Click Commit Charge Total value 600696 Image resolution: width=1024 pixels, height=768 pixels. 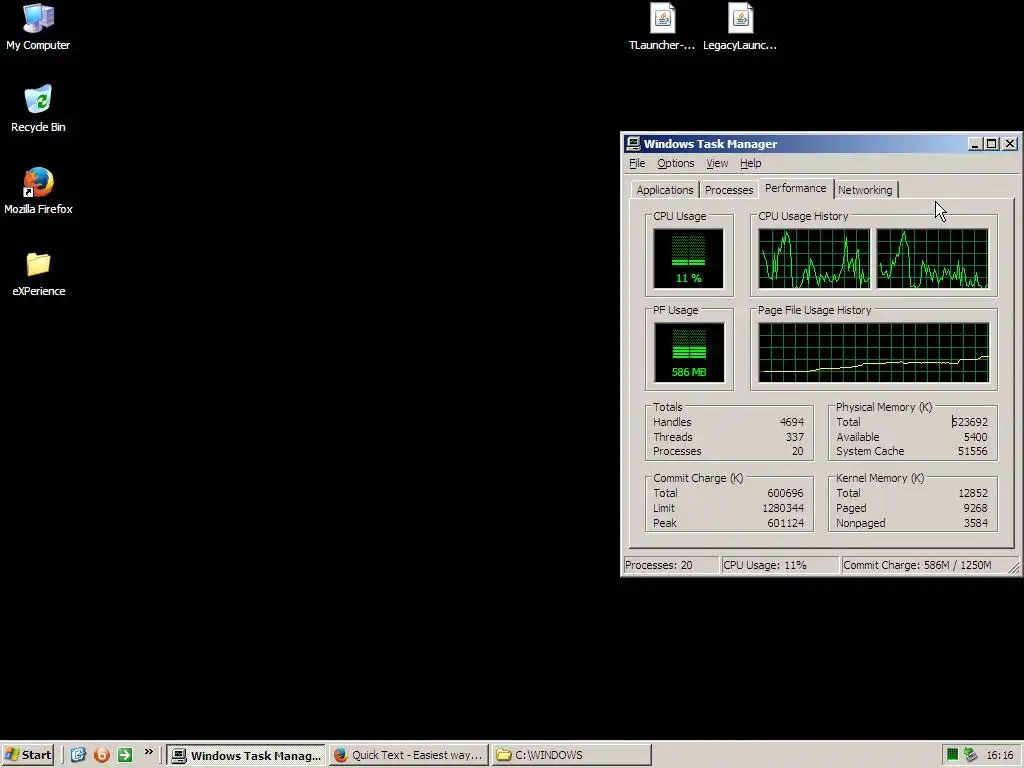(786, 493)
